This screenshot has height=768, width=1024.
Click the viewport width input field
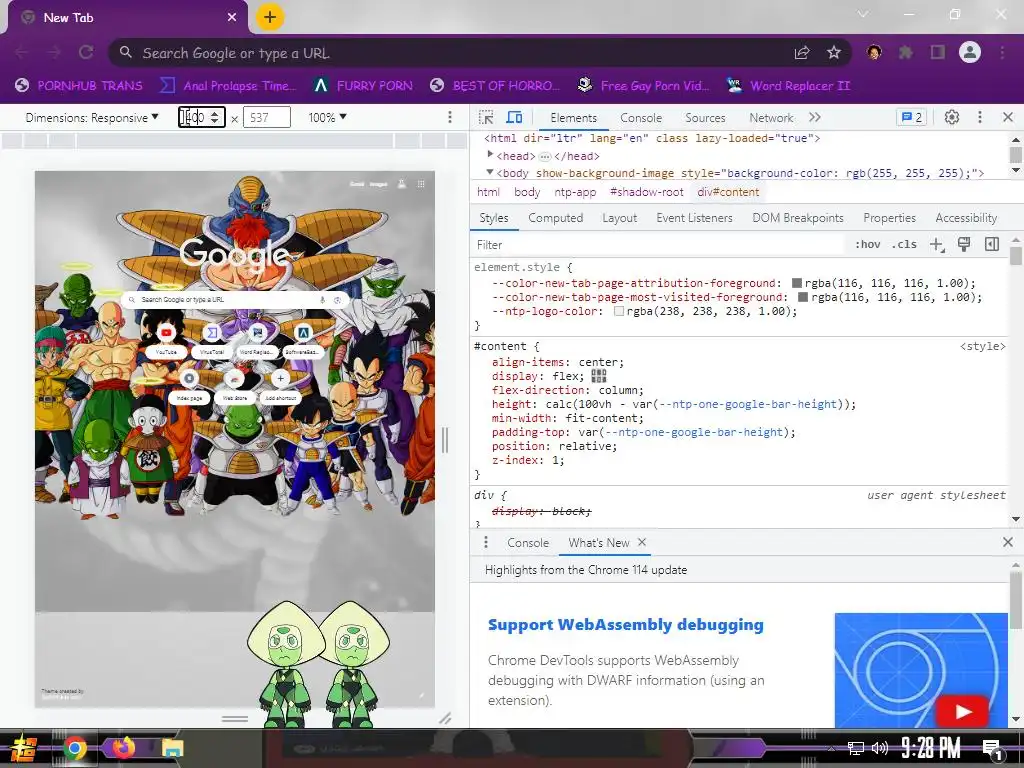(x=202, y=118)
